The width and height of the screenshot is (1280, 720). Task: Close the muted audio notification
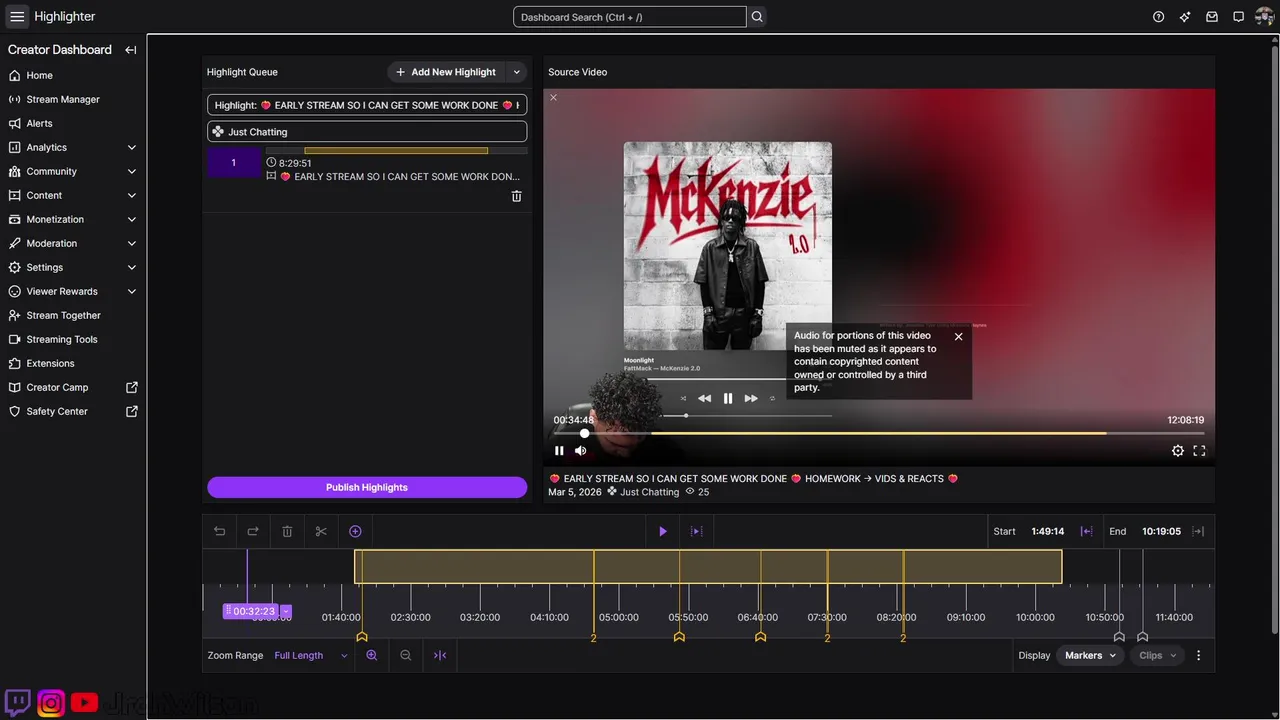[x=958, y=337]
